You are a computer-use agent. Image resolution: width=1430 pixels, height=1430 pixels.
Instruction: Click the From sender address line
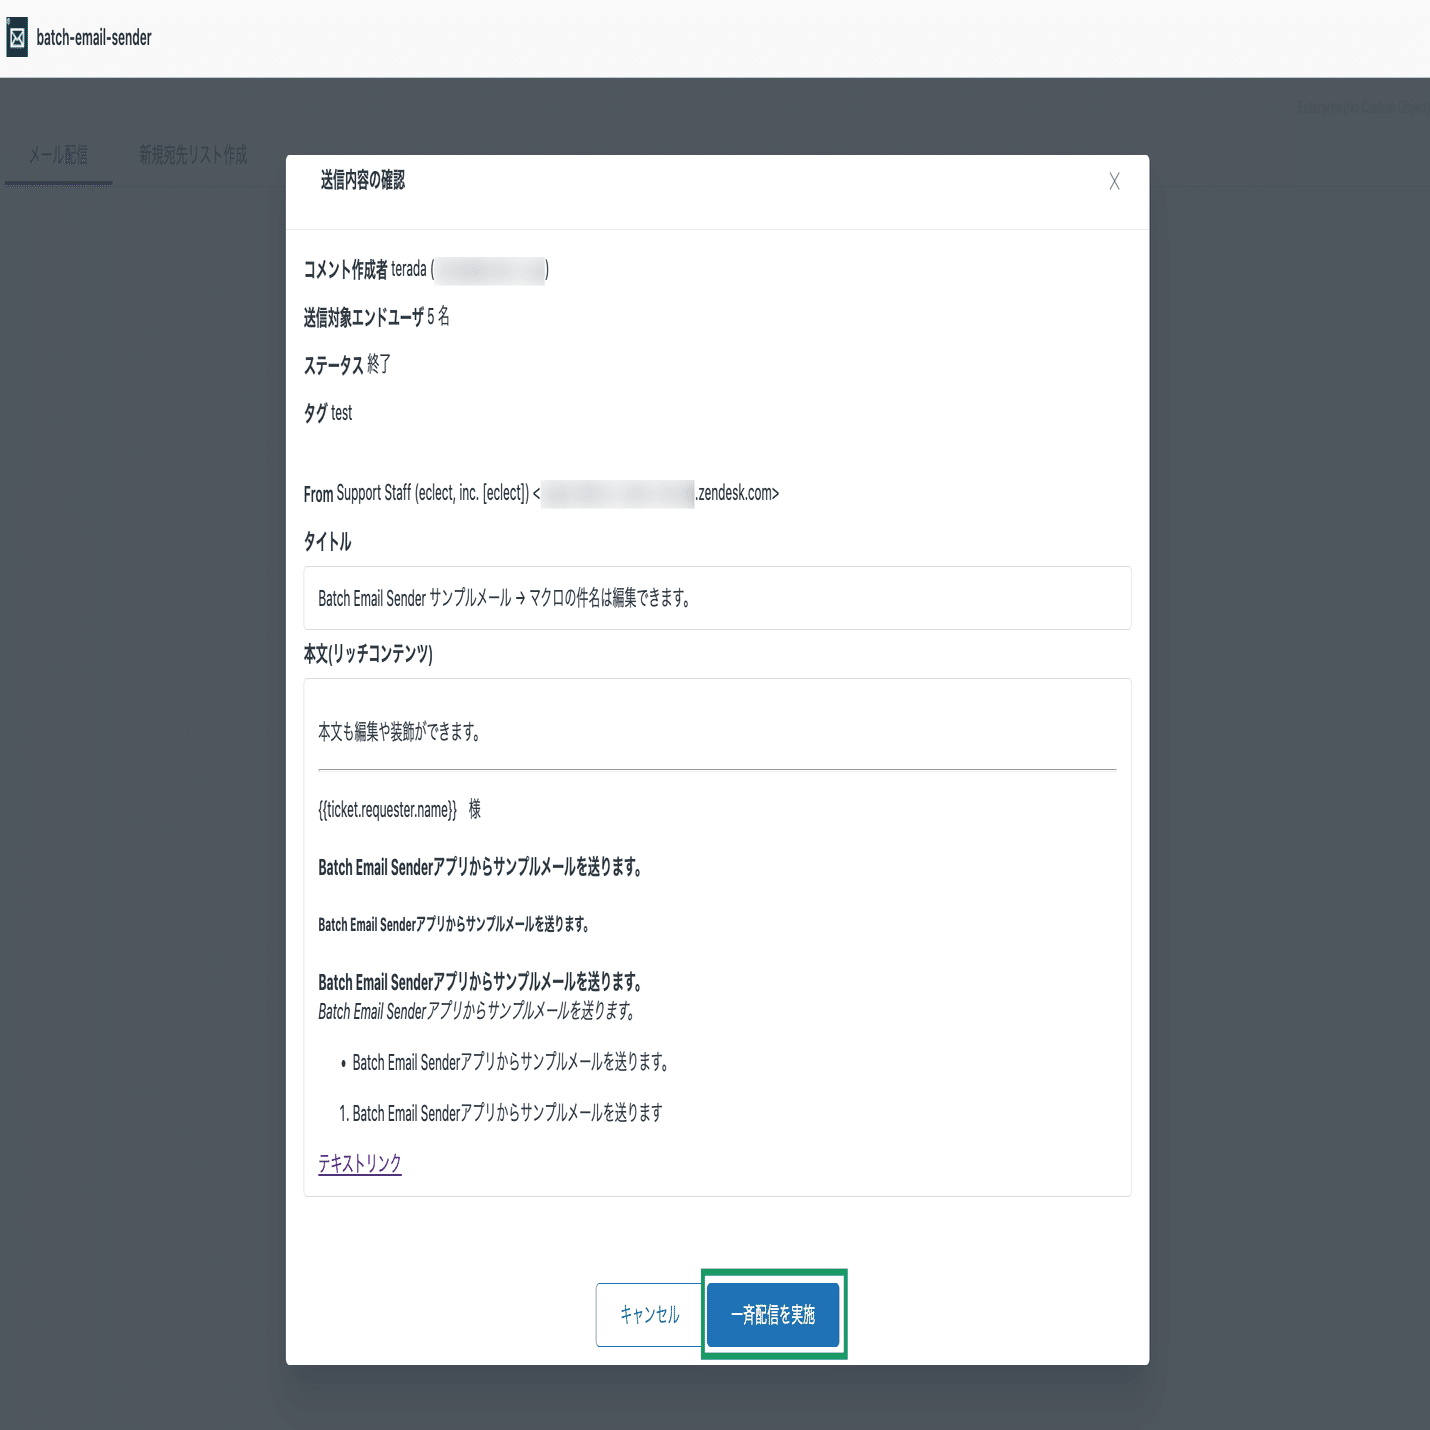pyautogui.click(x=543, y=493)
